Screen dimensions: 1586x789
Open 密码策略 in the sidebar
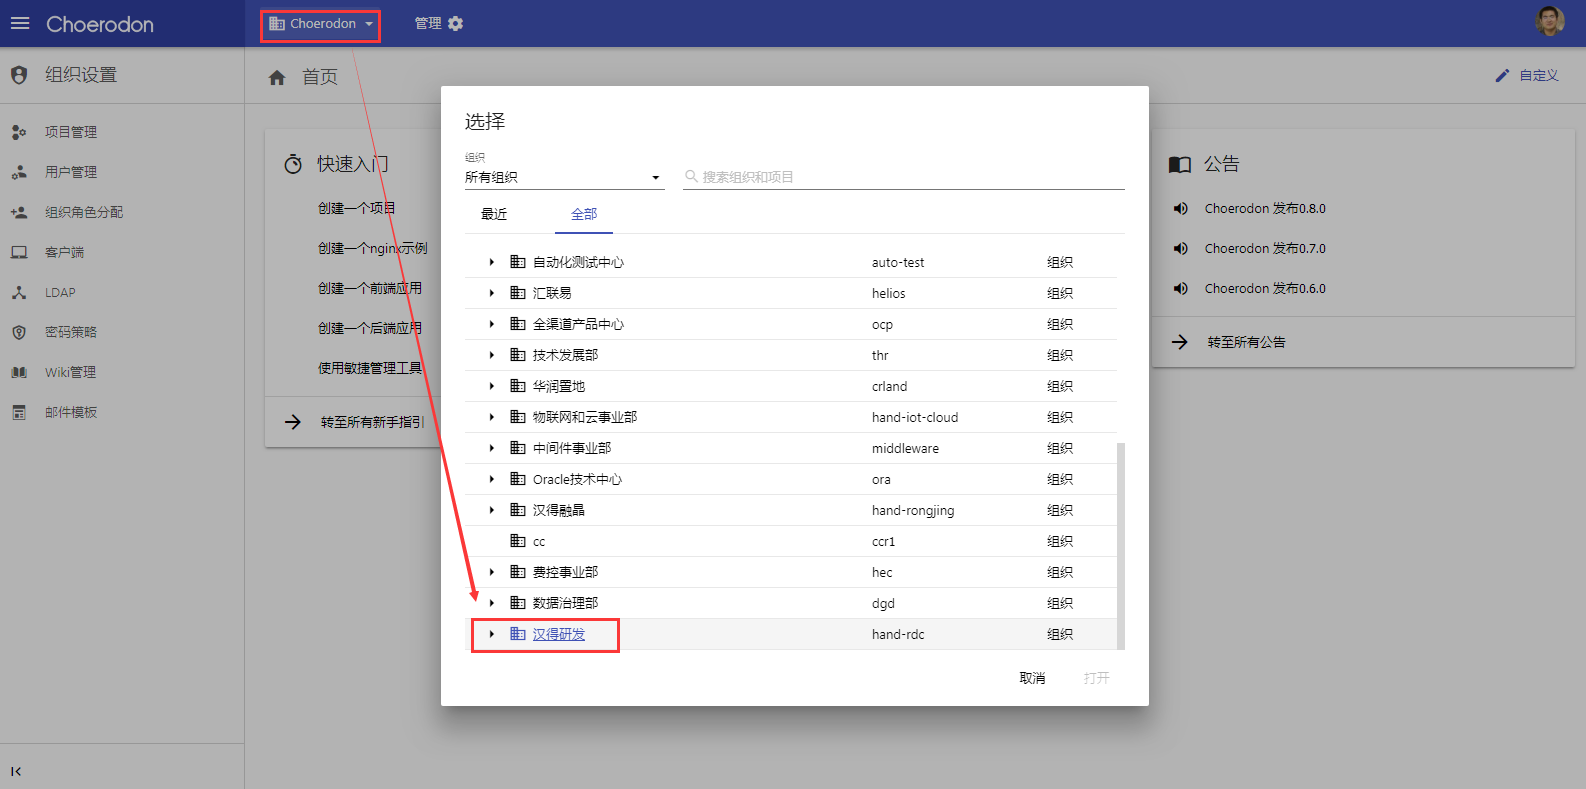pyautogui.click(x=71, y=332)
